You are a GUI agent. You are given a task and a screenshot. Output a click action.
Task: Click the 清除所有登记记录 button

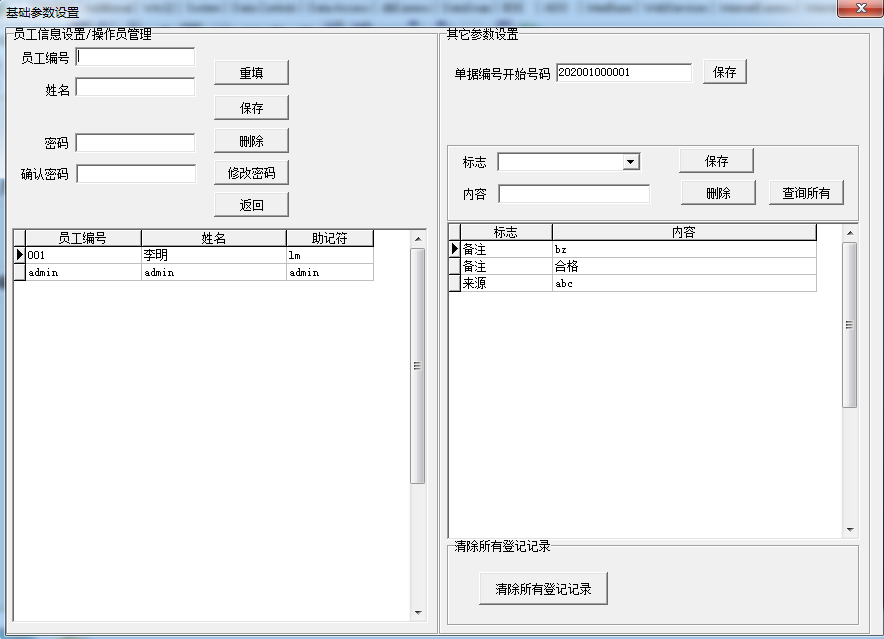[x=543, y=589]
